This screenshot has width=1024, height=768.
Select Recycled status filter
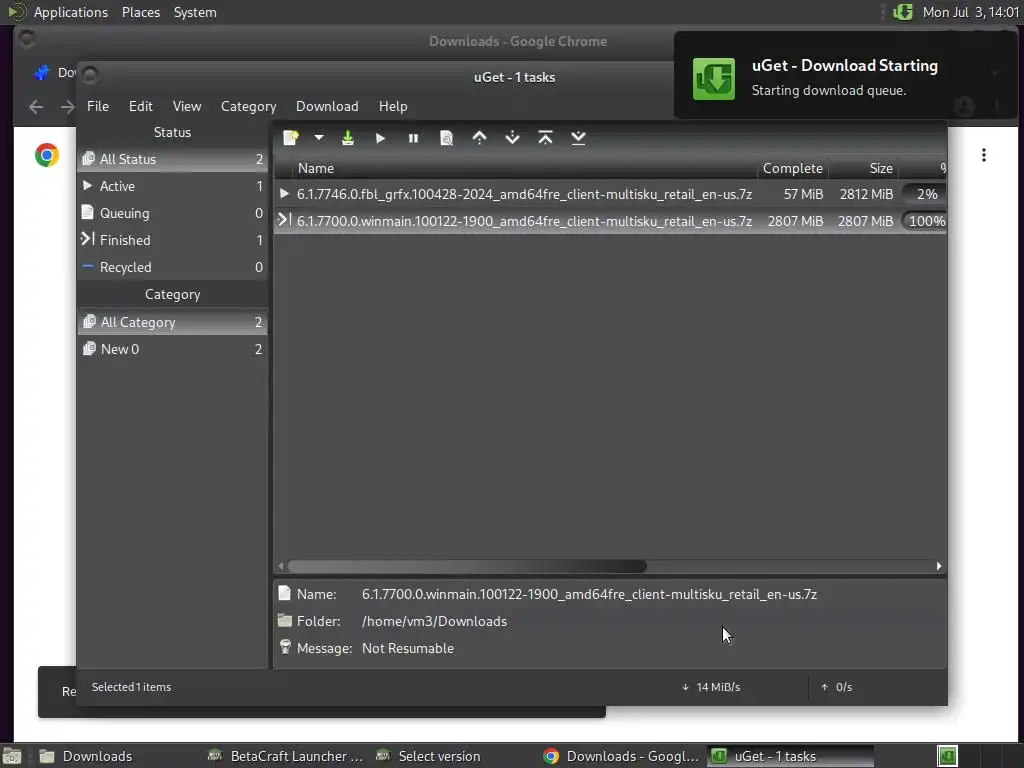pyautogui.click(x=172, y=267)
